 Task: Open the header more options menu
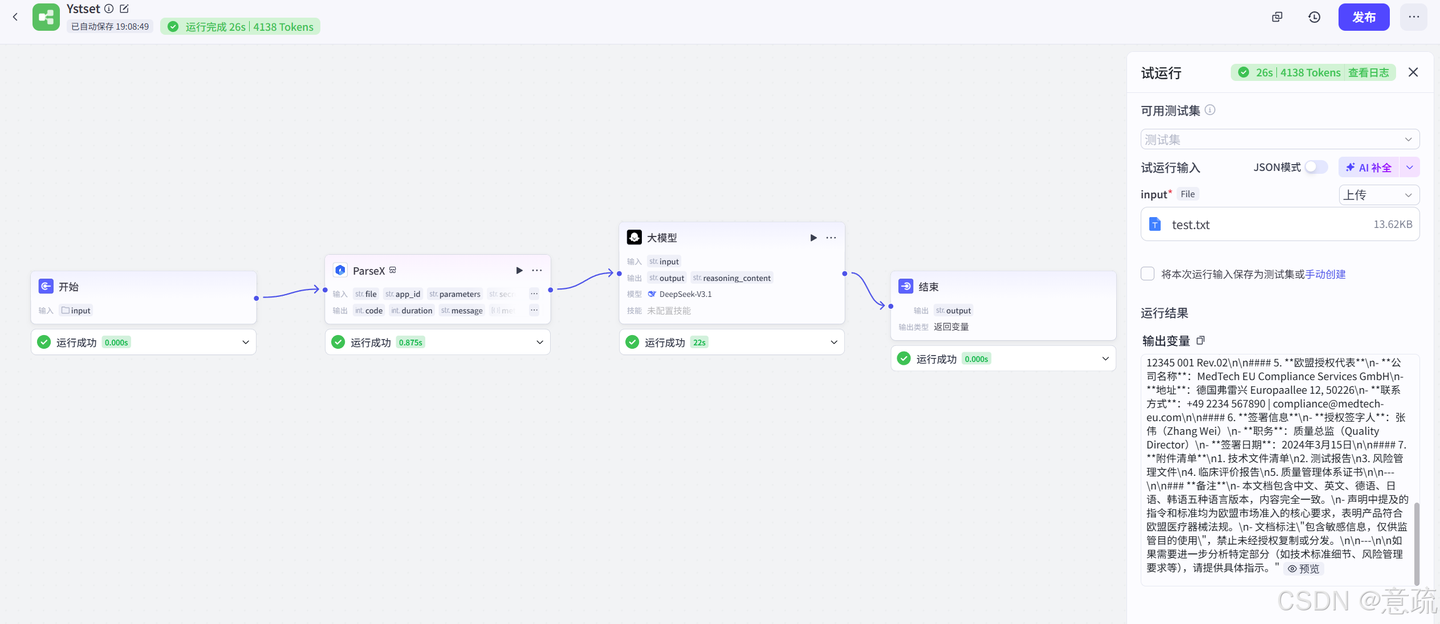pos(1412,17)
